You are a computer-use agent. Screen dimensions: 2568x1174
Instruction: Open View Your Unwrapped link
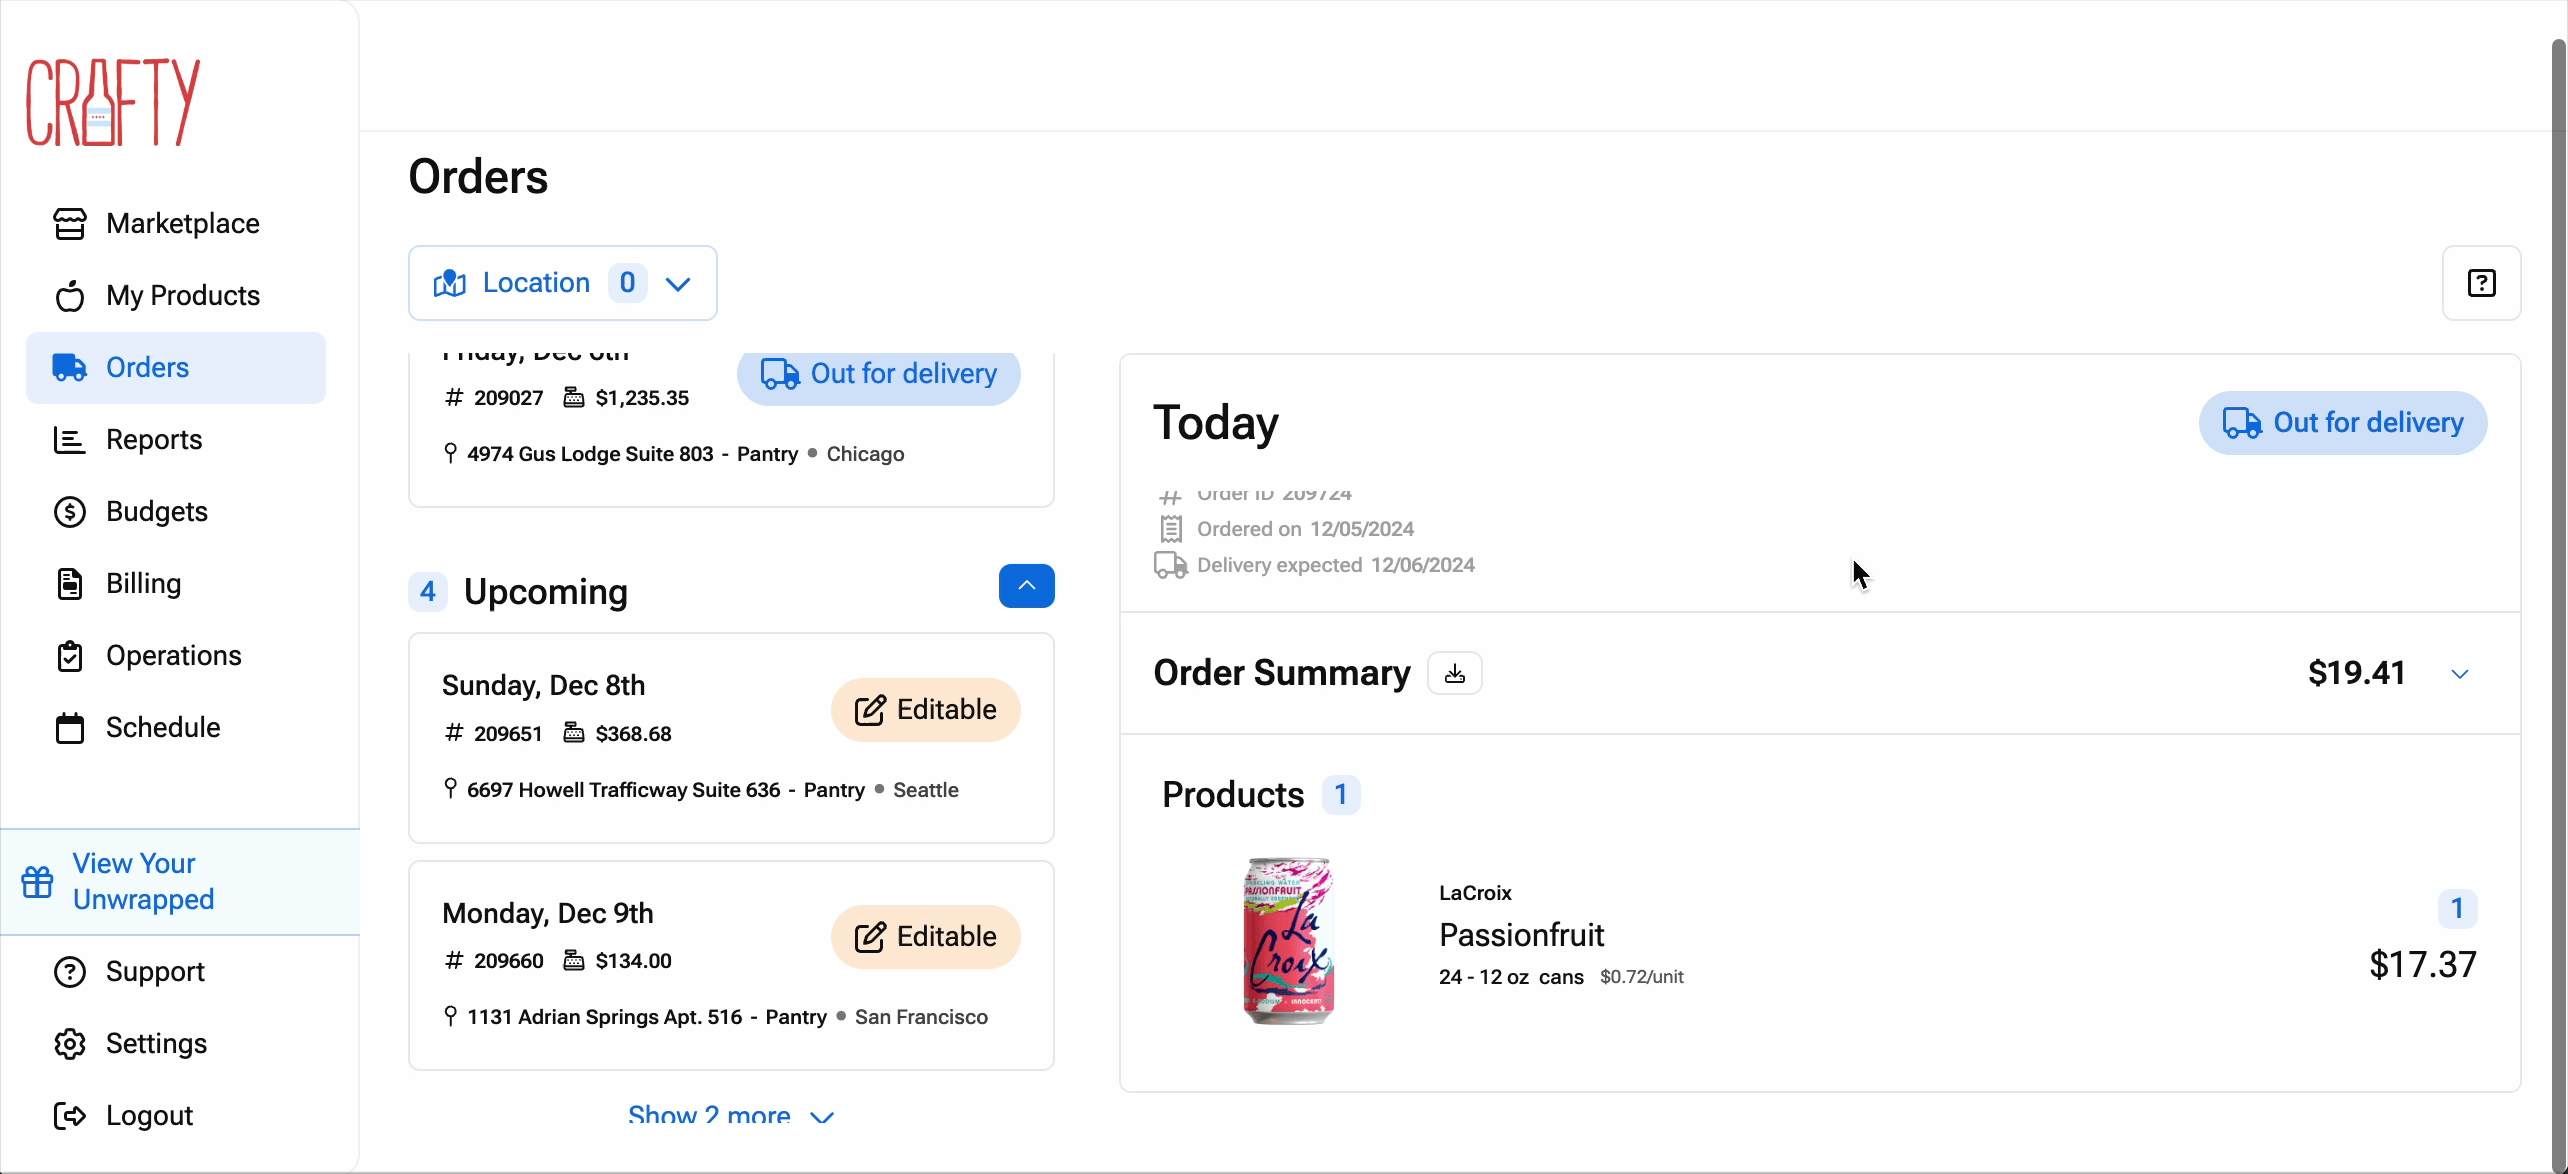tap(143, 882)
